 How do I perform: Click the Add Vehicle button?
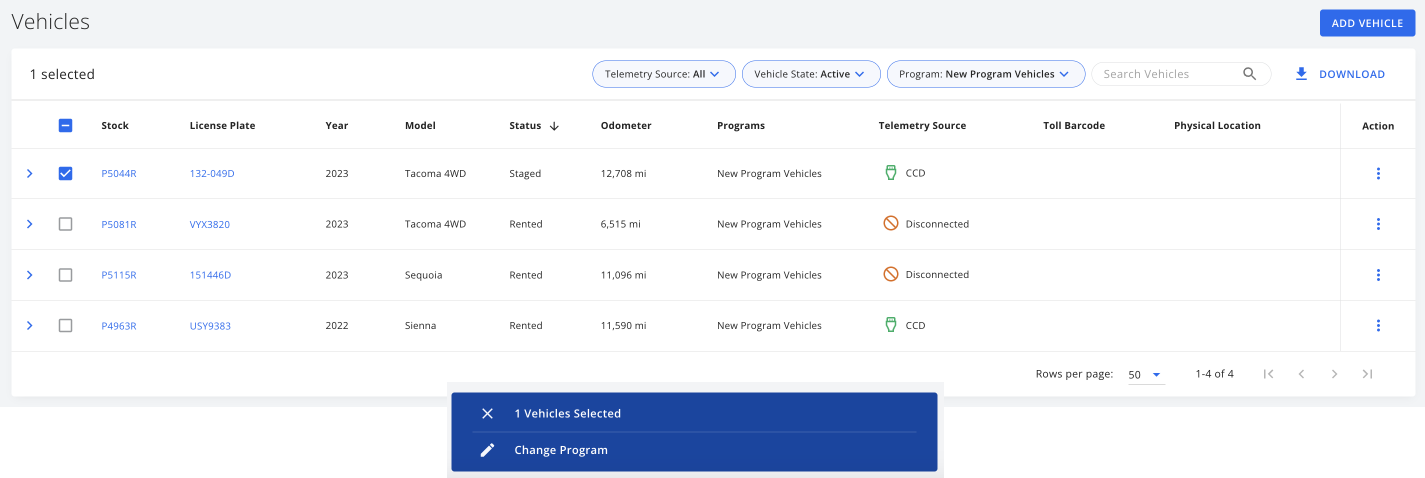pos(1367,23)
